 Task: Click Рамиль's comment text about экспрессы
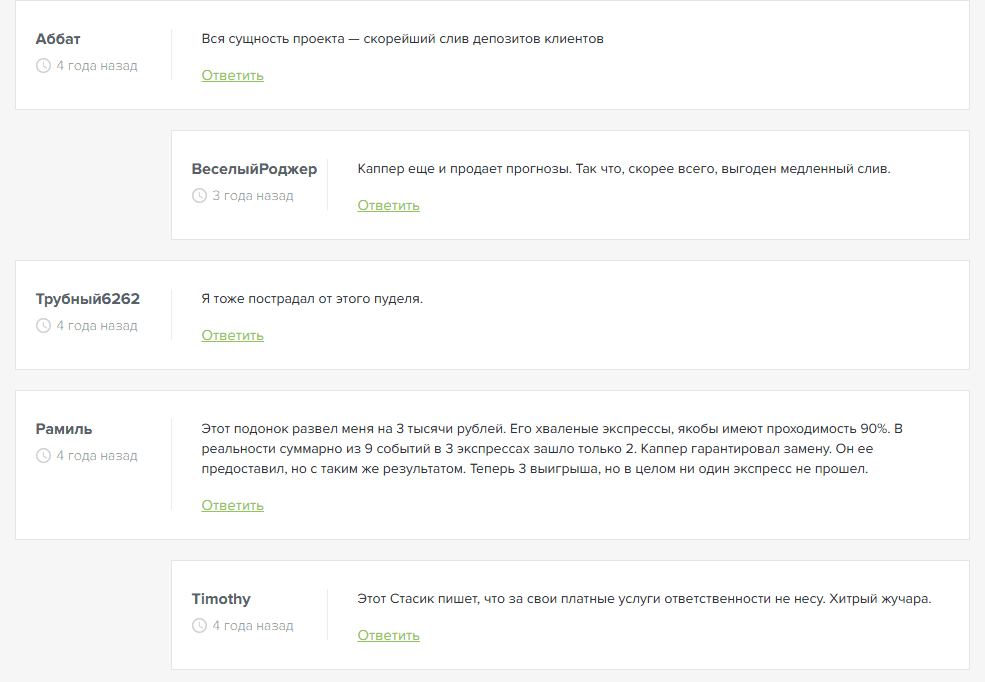[x=552, y=449]
